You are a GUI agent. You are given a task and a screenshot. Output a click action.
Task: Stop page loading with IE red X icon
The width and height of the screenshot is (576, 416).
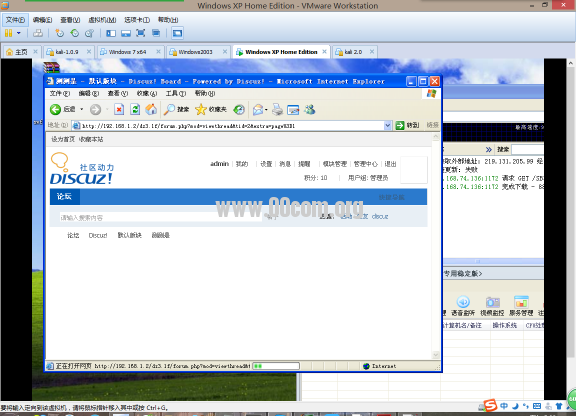tap(119, 109)
